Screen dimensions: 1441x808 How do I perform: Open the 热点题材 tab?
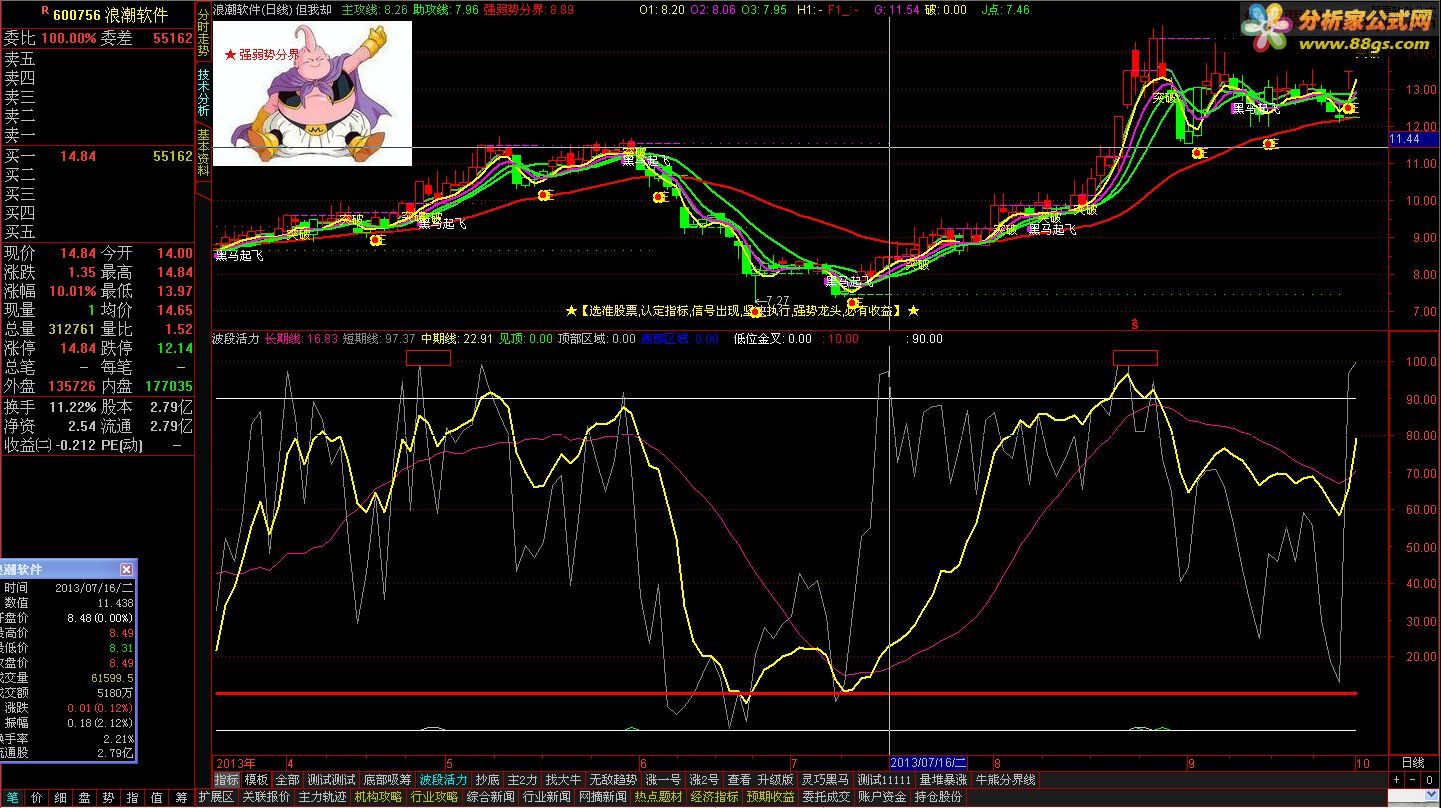click(x=658, y=797)
